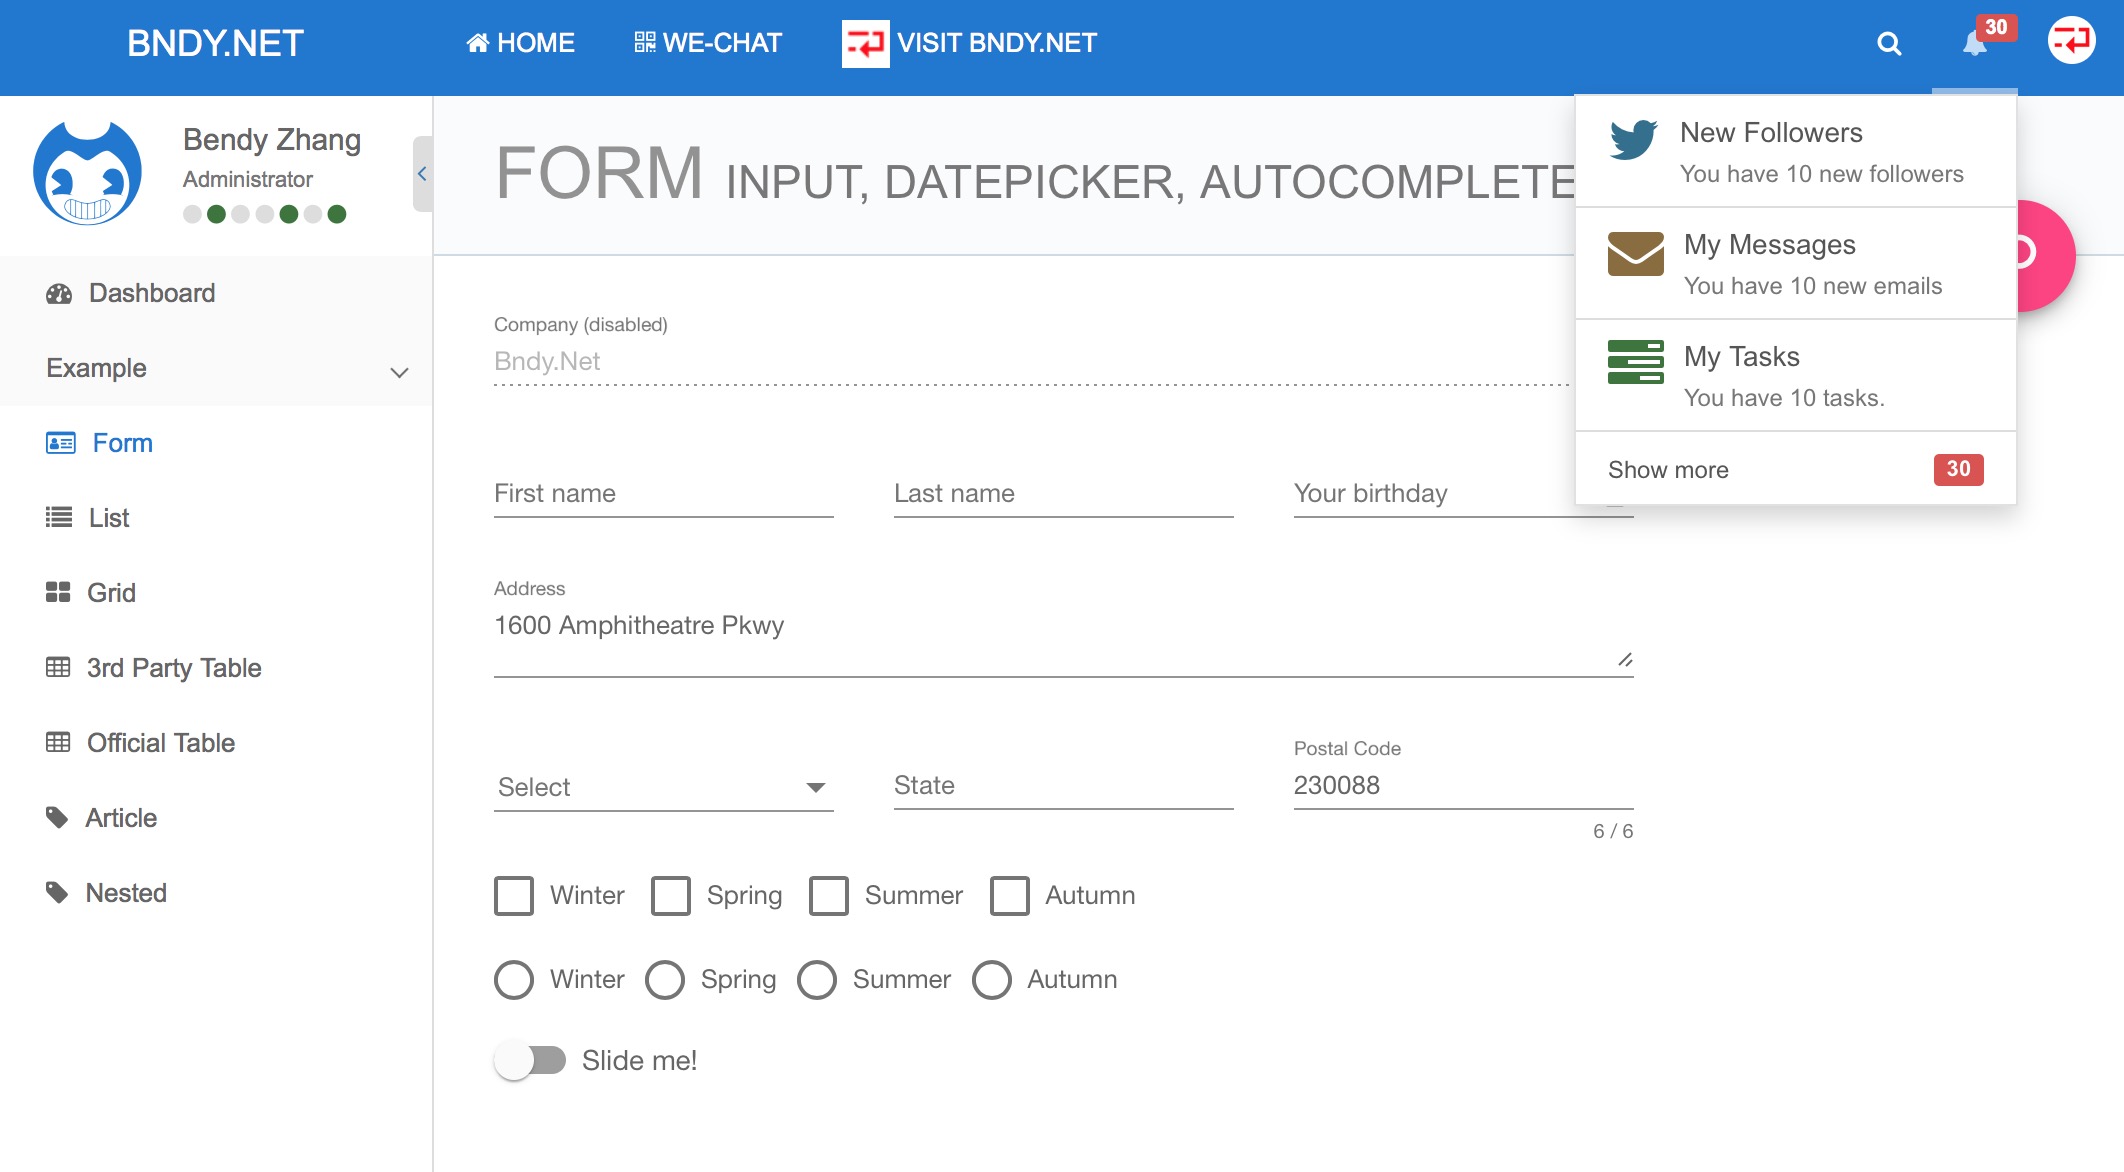Go to Official Table in sidebar
Screen dimensions: 2124x1172
pos(160,743)
